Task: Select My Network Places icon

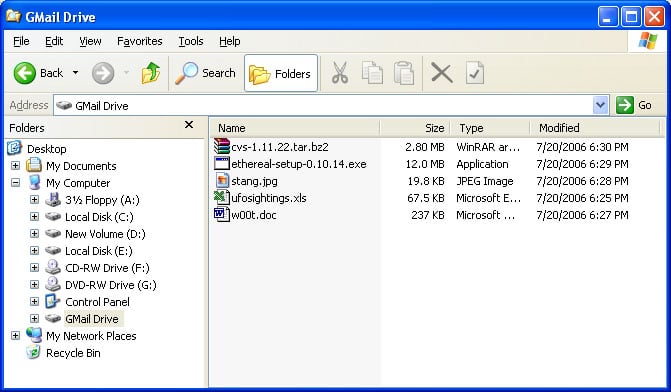Action: (x=34, y=335)
